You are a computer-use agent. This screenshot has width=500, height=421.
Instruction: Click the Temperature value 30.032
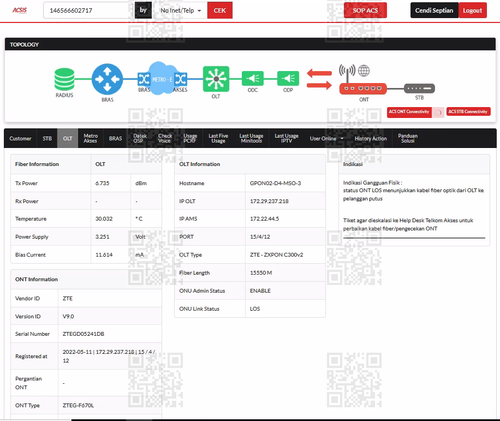(104, 219)
